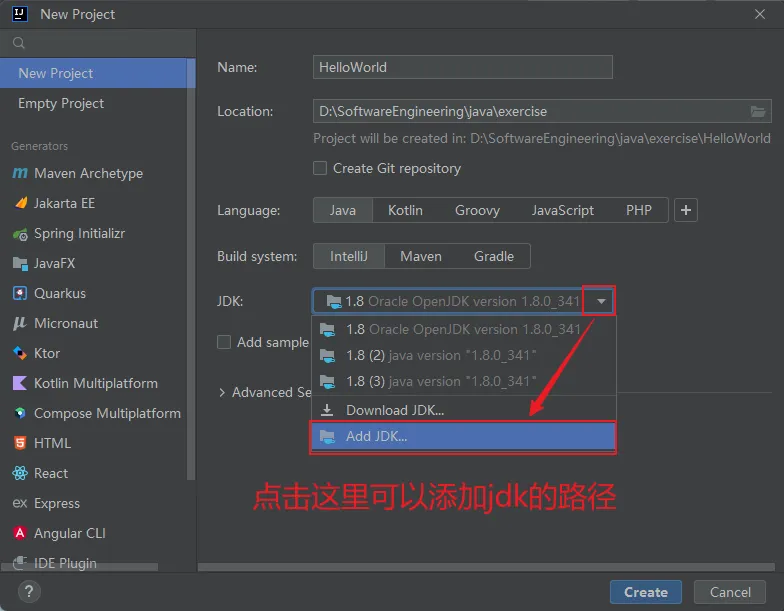Select JavaScript as the language
This screenshot has height=611, width=784.
point(562,210)
